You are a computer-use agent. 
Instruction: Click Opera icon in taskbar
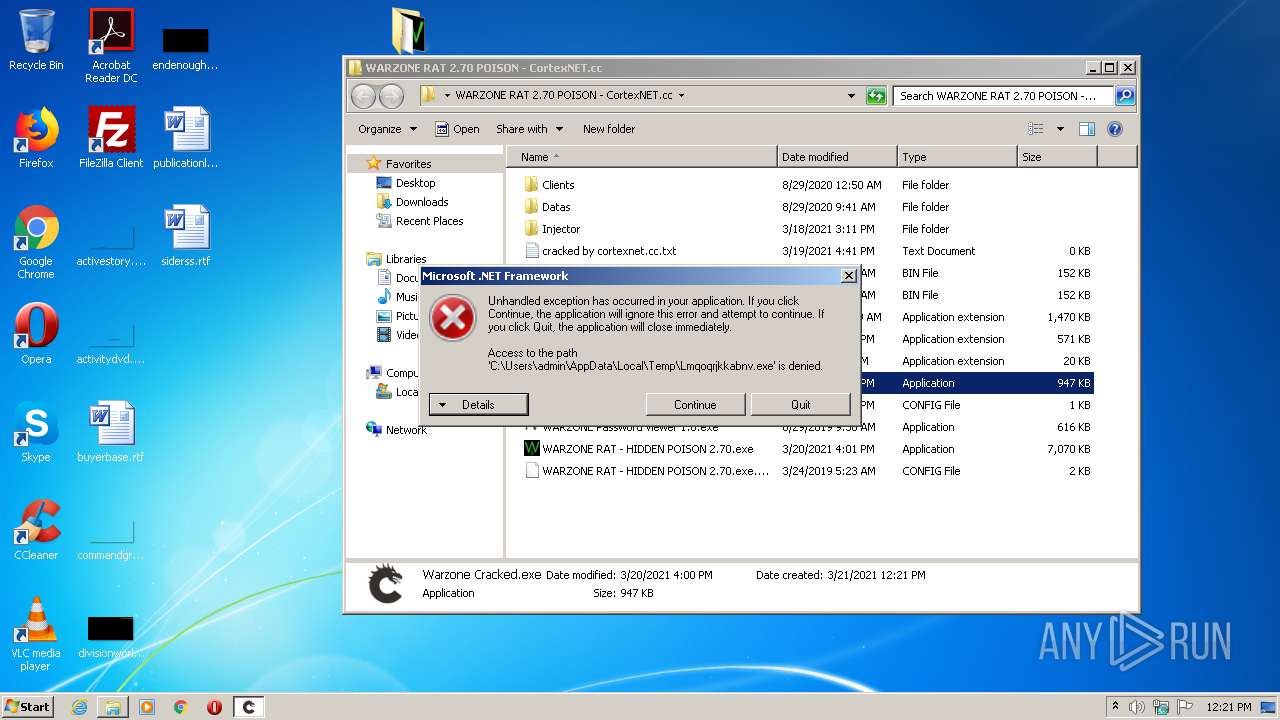(x=214, y=707)
